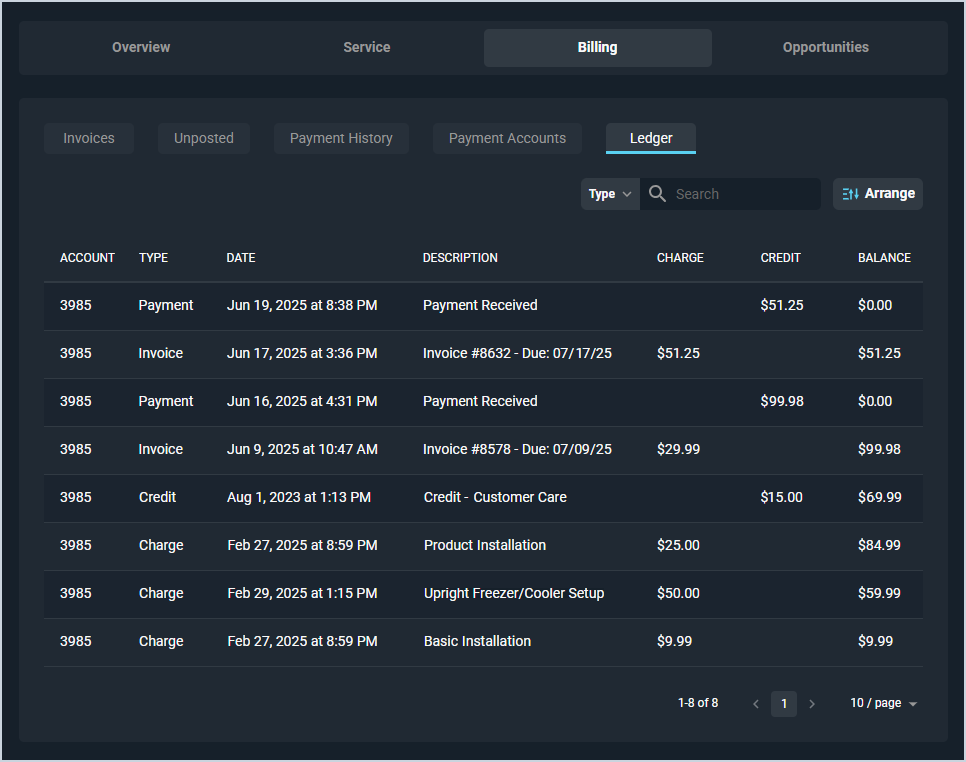Open the Payment History section

point(341,138)
